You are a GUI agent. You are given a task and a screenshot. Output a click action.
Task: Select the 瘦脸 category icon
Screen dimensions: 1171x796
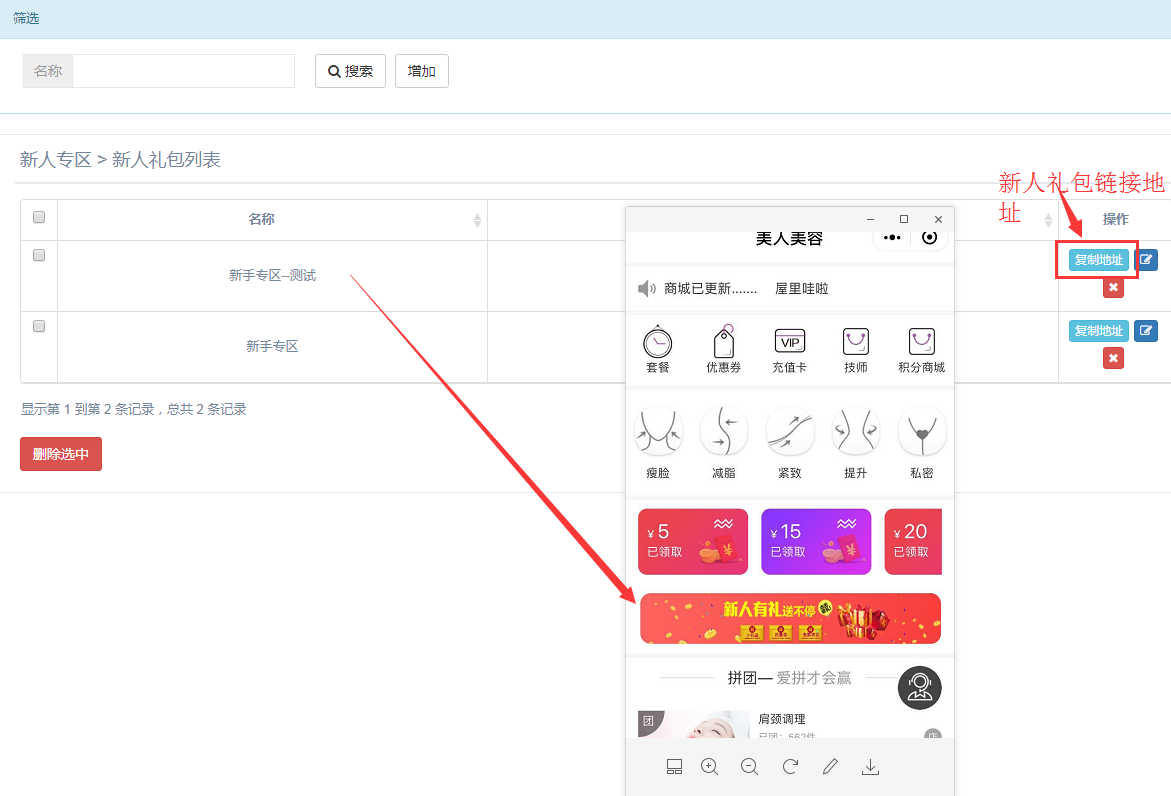[658, 432]
